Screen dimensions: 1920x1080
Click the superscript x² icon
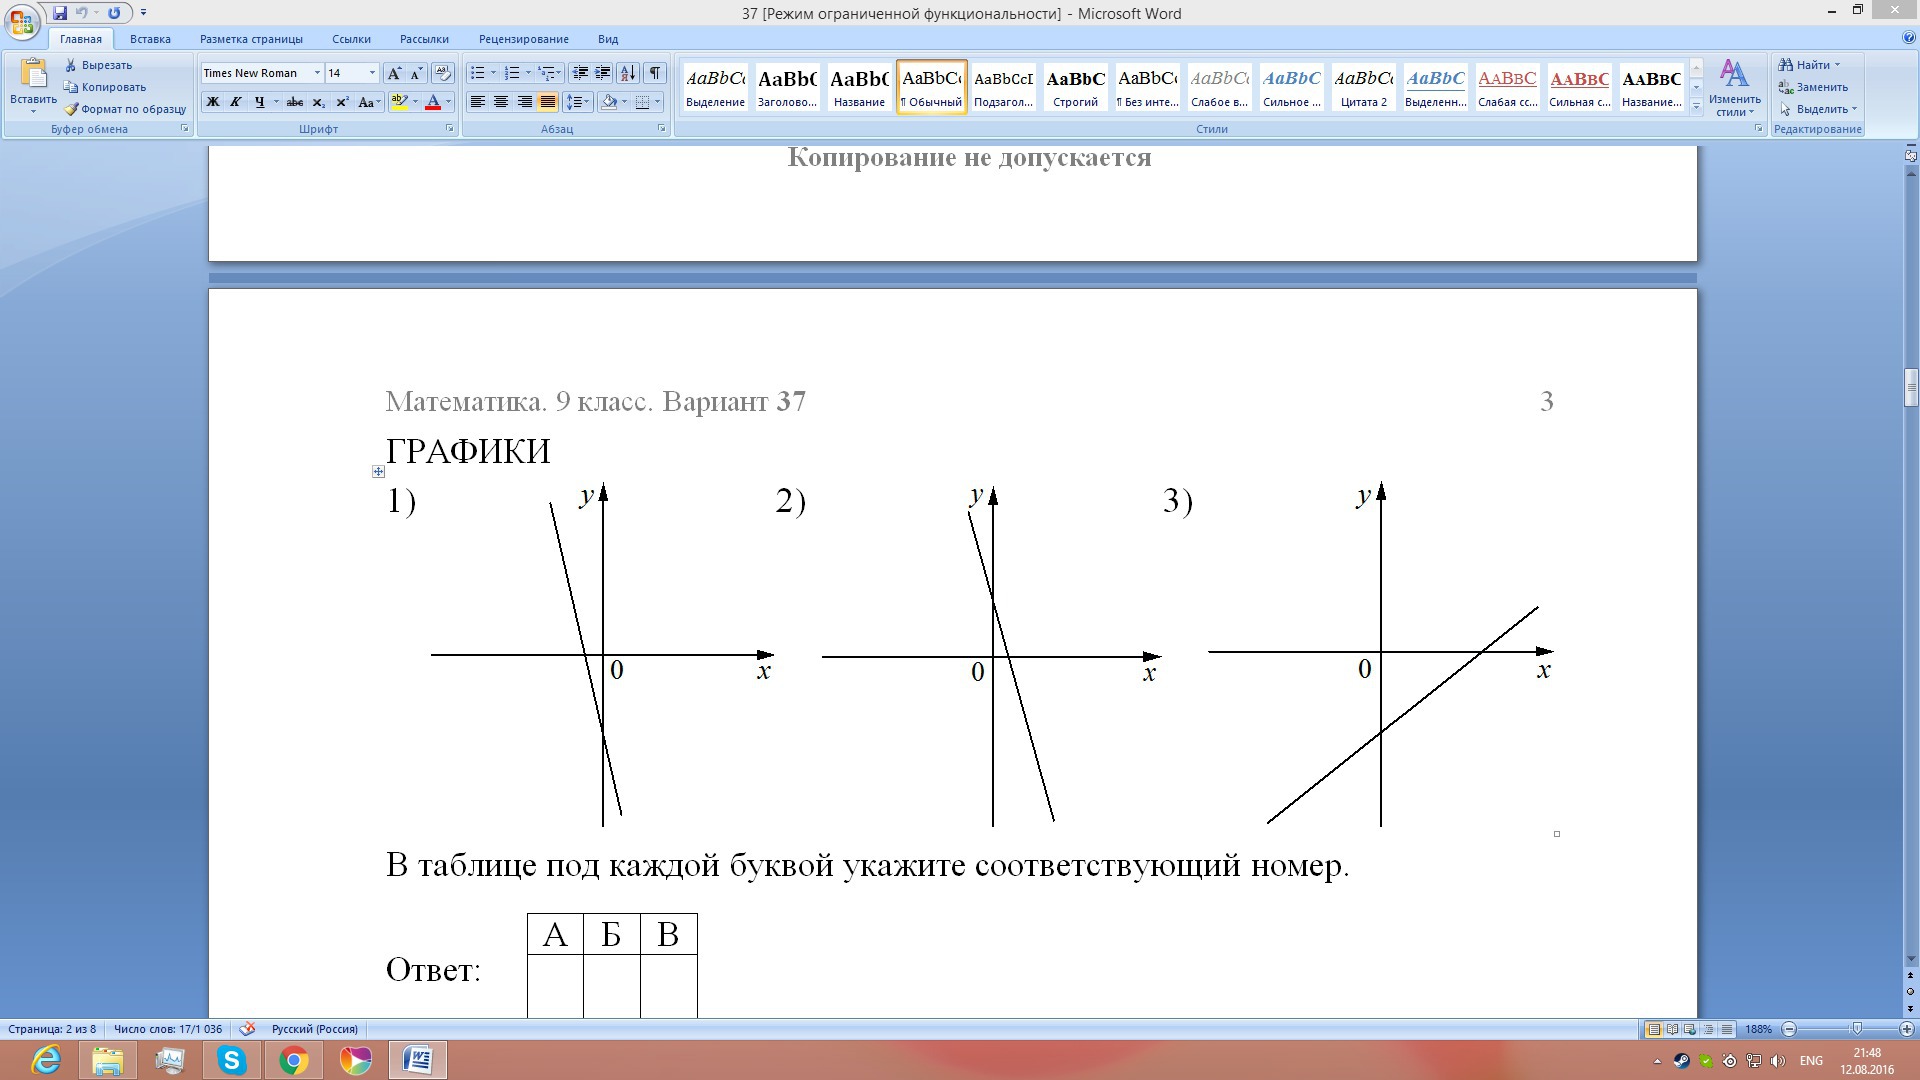pos(342,102)
